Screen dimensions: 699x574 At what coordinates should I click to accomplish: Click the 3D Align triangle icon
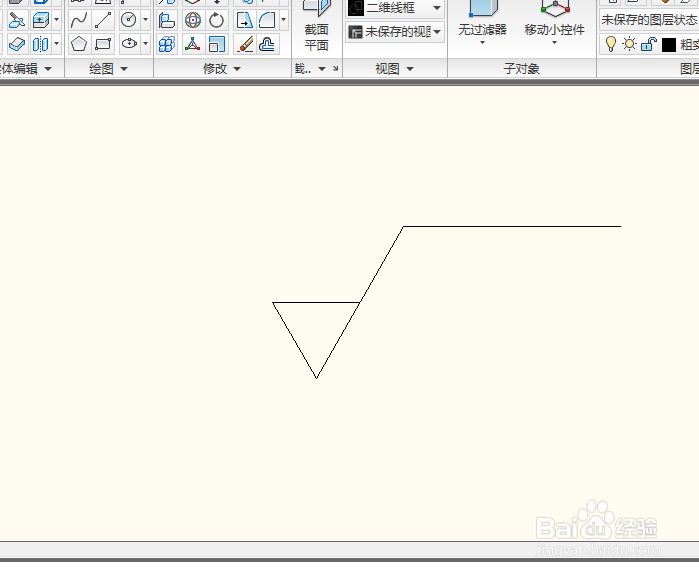[193, 44]
